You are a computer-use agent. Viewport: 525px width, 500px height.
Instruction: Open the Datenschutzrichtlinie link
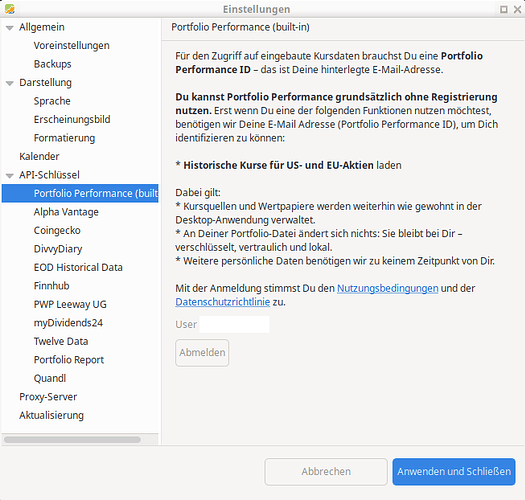click(x=223, y=302)
